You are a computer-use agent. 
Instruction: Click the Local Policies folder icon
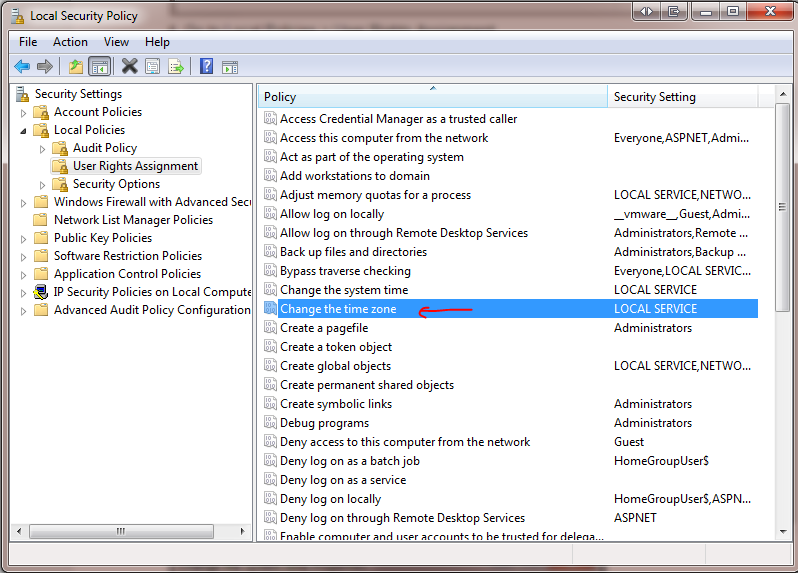(41, 130)
